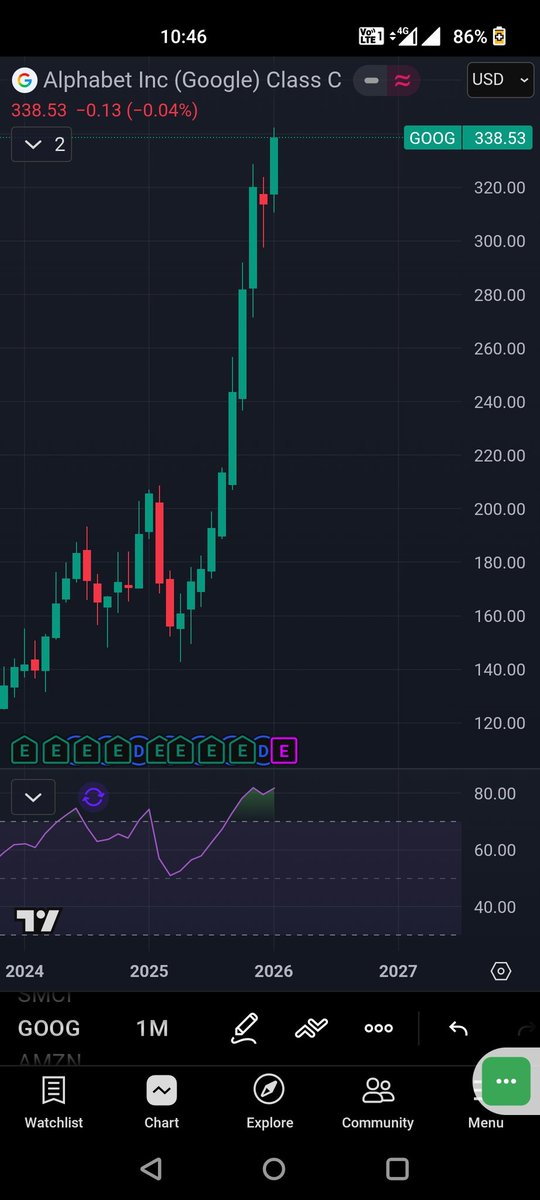Tap the 140.00 price axis label
Screen dimensions: 540x1200
pos(500,670)
